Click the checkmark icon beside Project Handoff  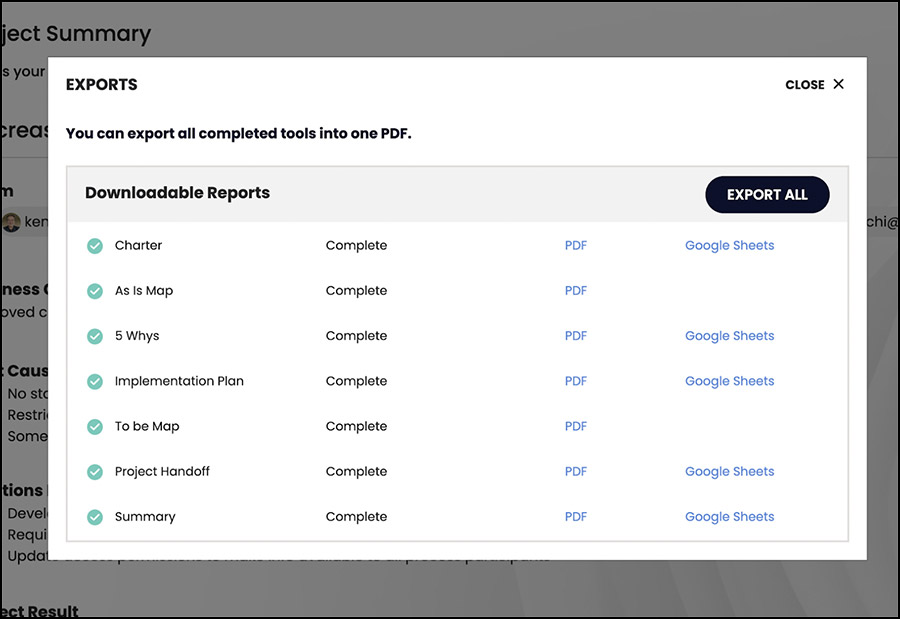[95, 472]
